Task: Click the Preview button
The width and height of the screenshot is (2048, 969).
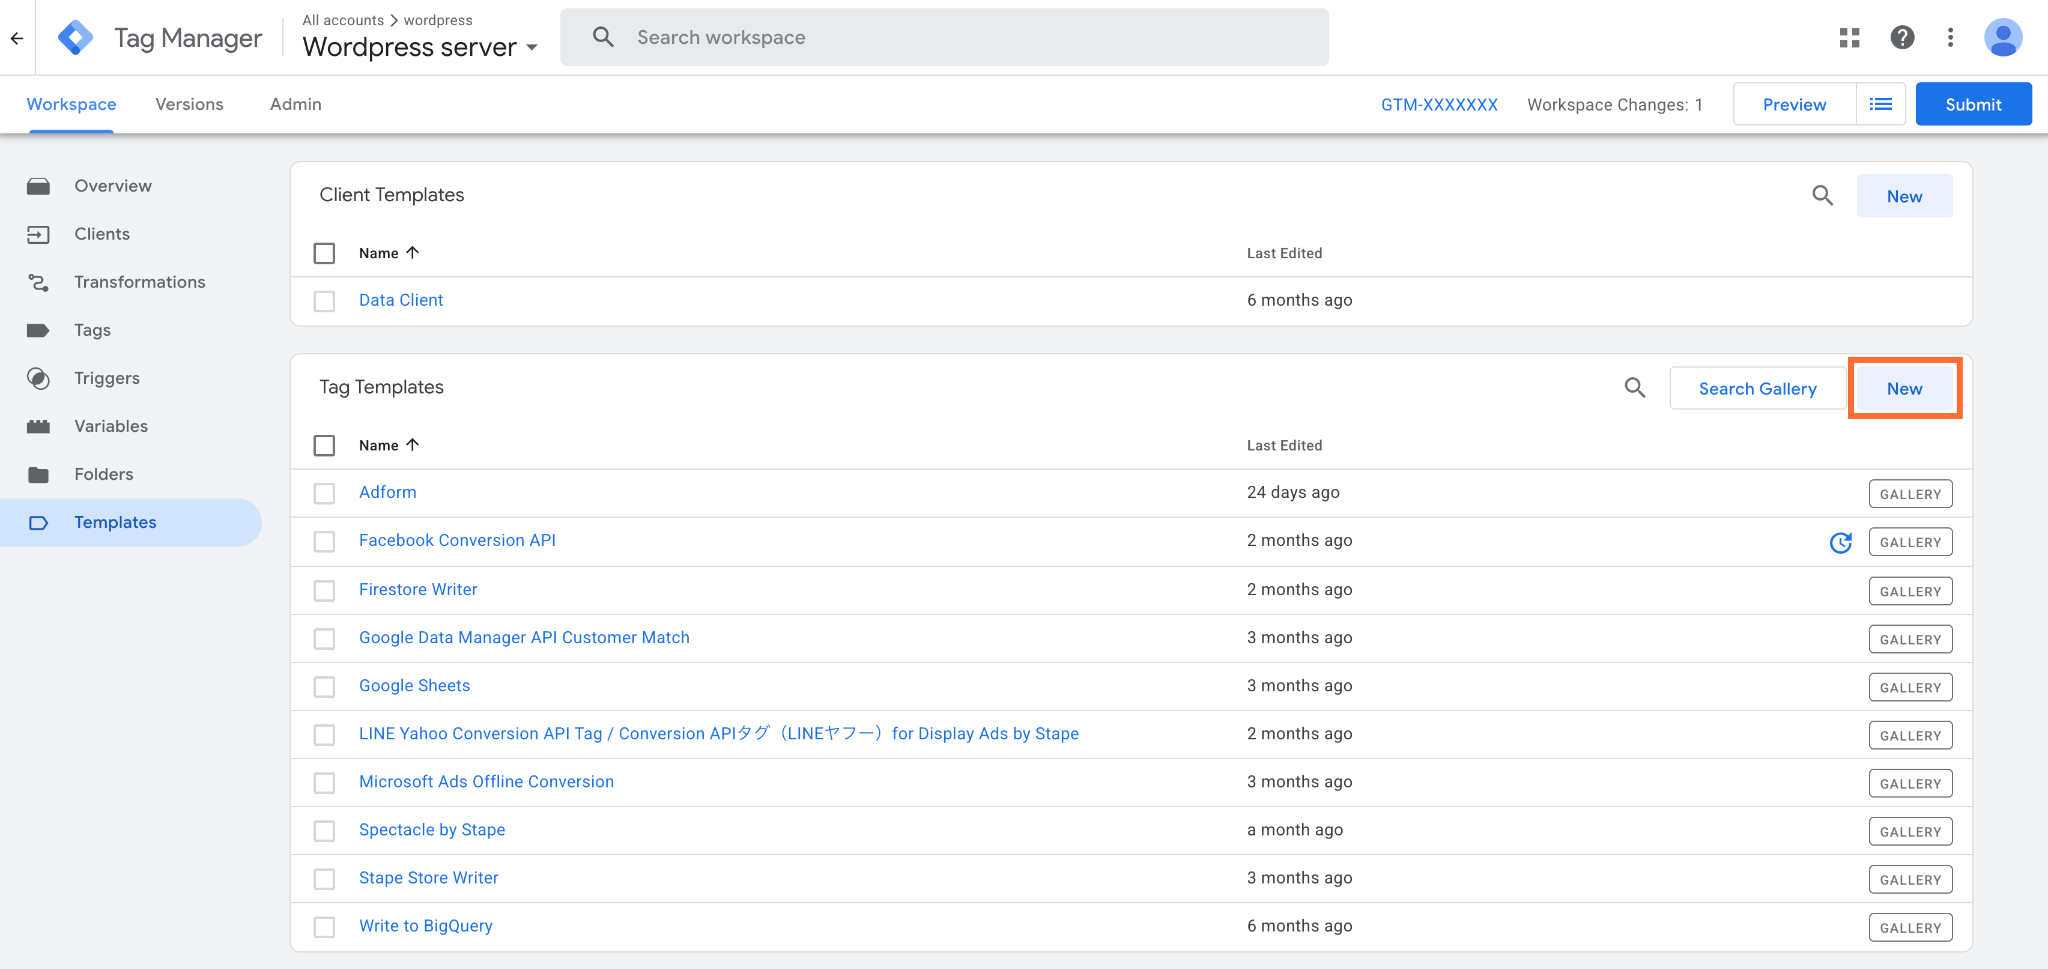Action: pyautogui.click(x=1794, y=104)
